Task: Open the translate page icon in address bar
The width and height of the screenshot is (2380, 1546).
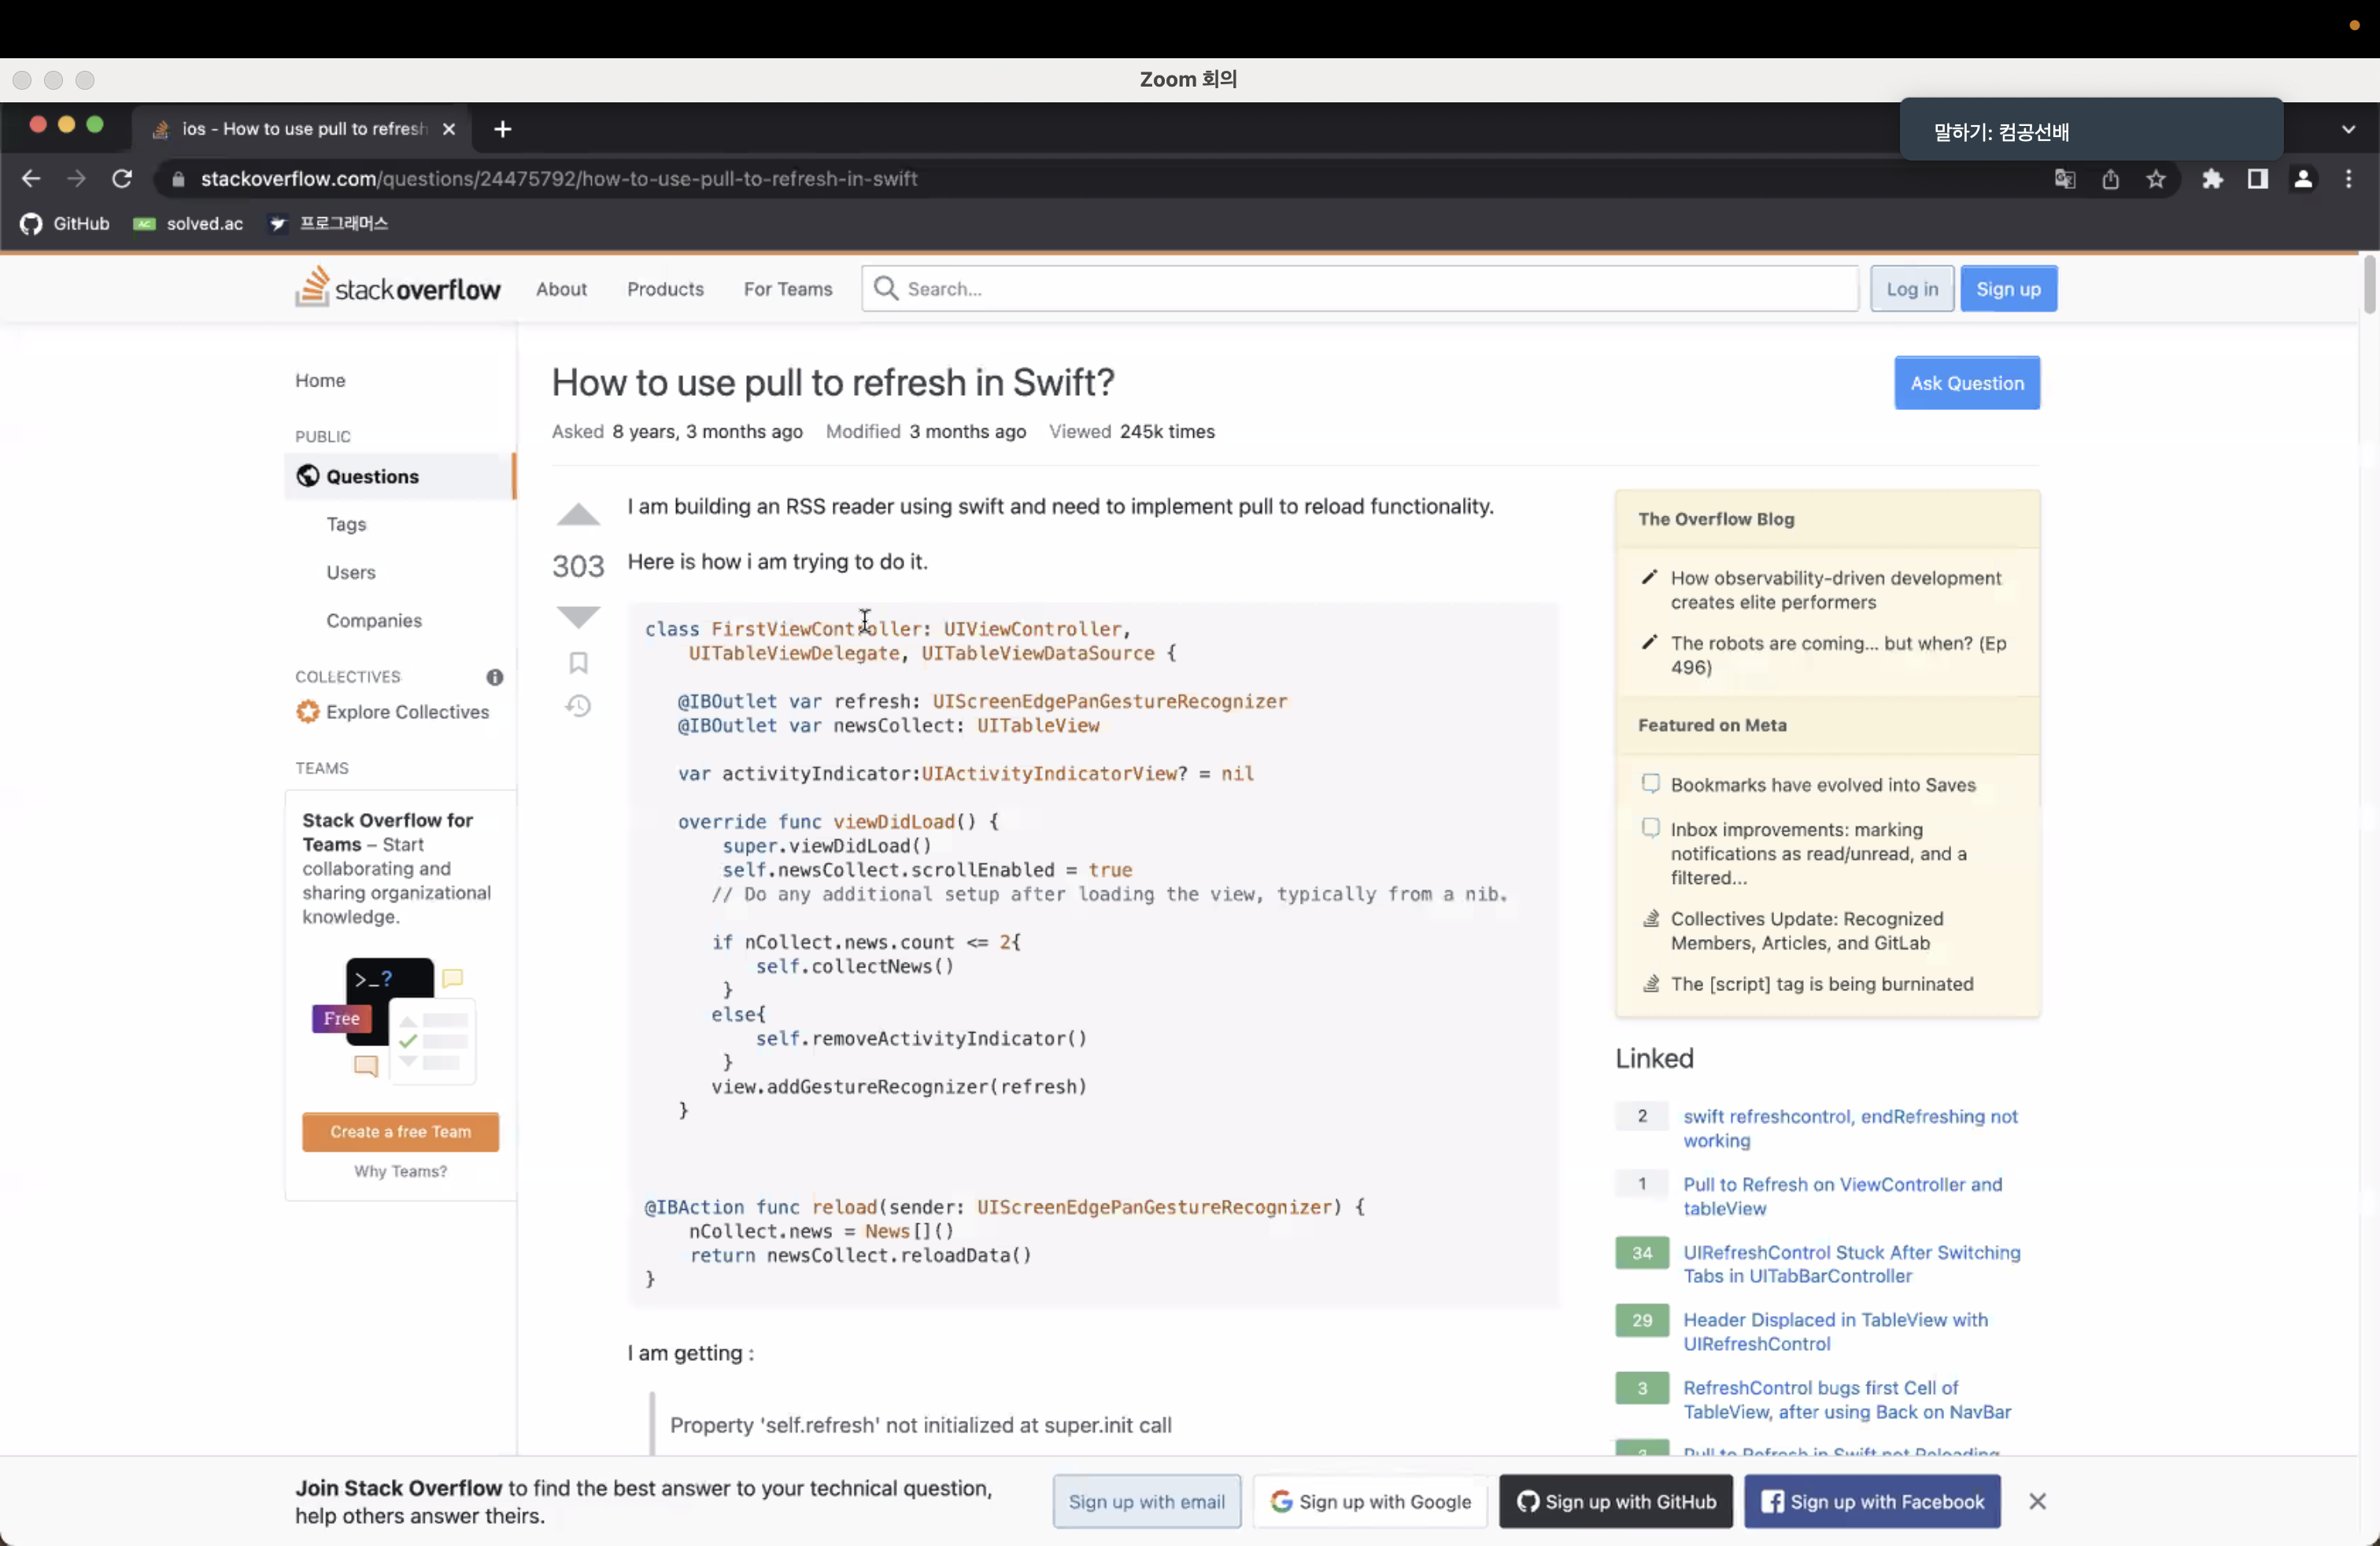Action: point(2065,179)
